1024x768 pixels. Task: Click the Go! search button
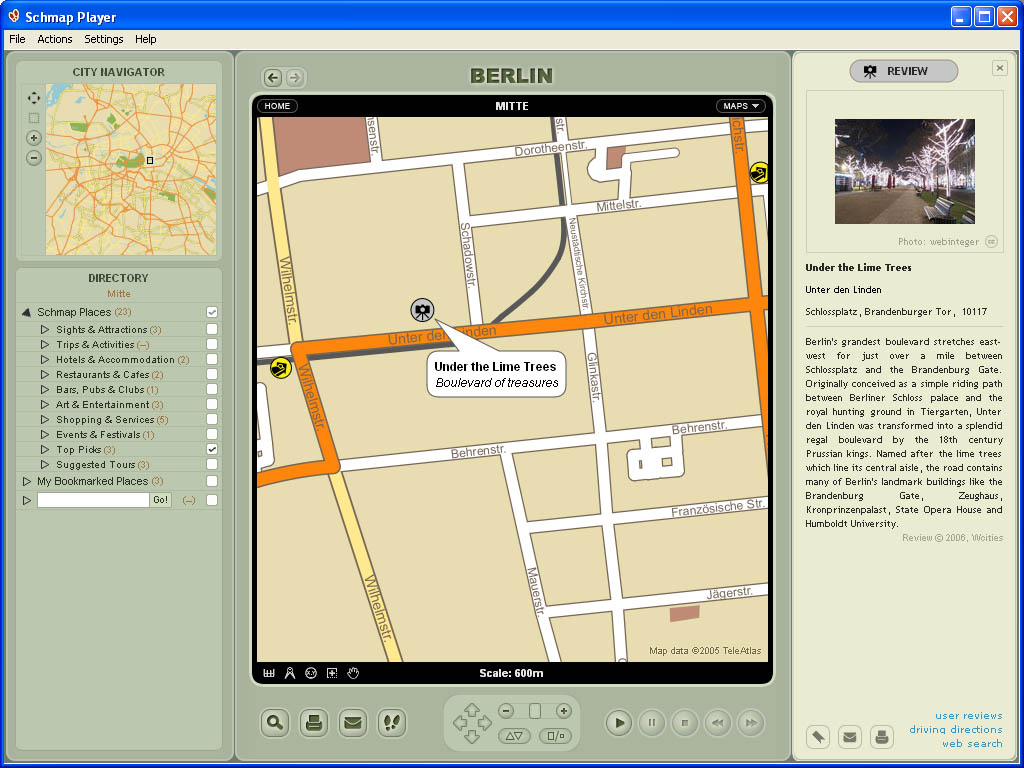point(161,500)
